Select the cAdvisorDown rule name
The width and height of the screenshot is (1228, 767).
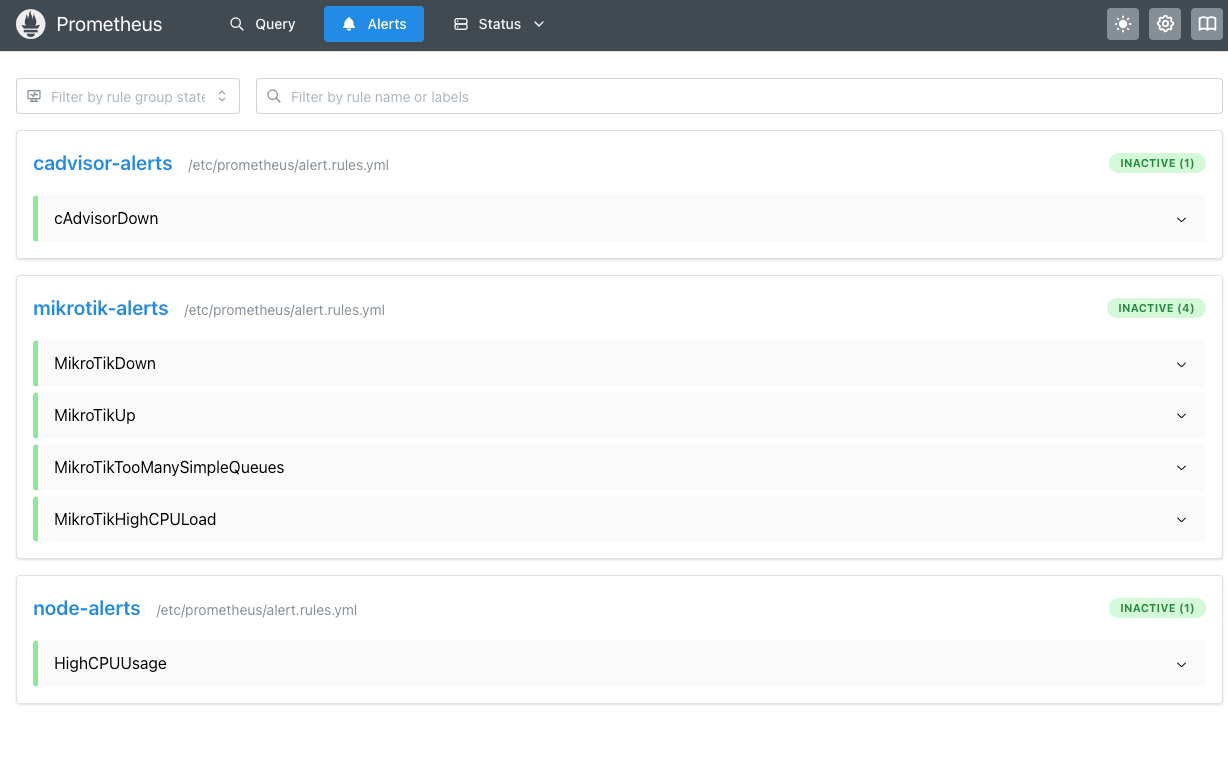click(x=106, y=218)
